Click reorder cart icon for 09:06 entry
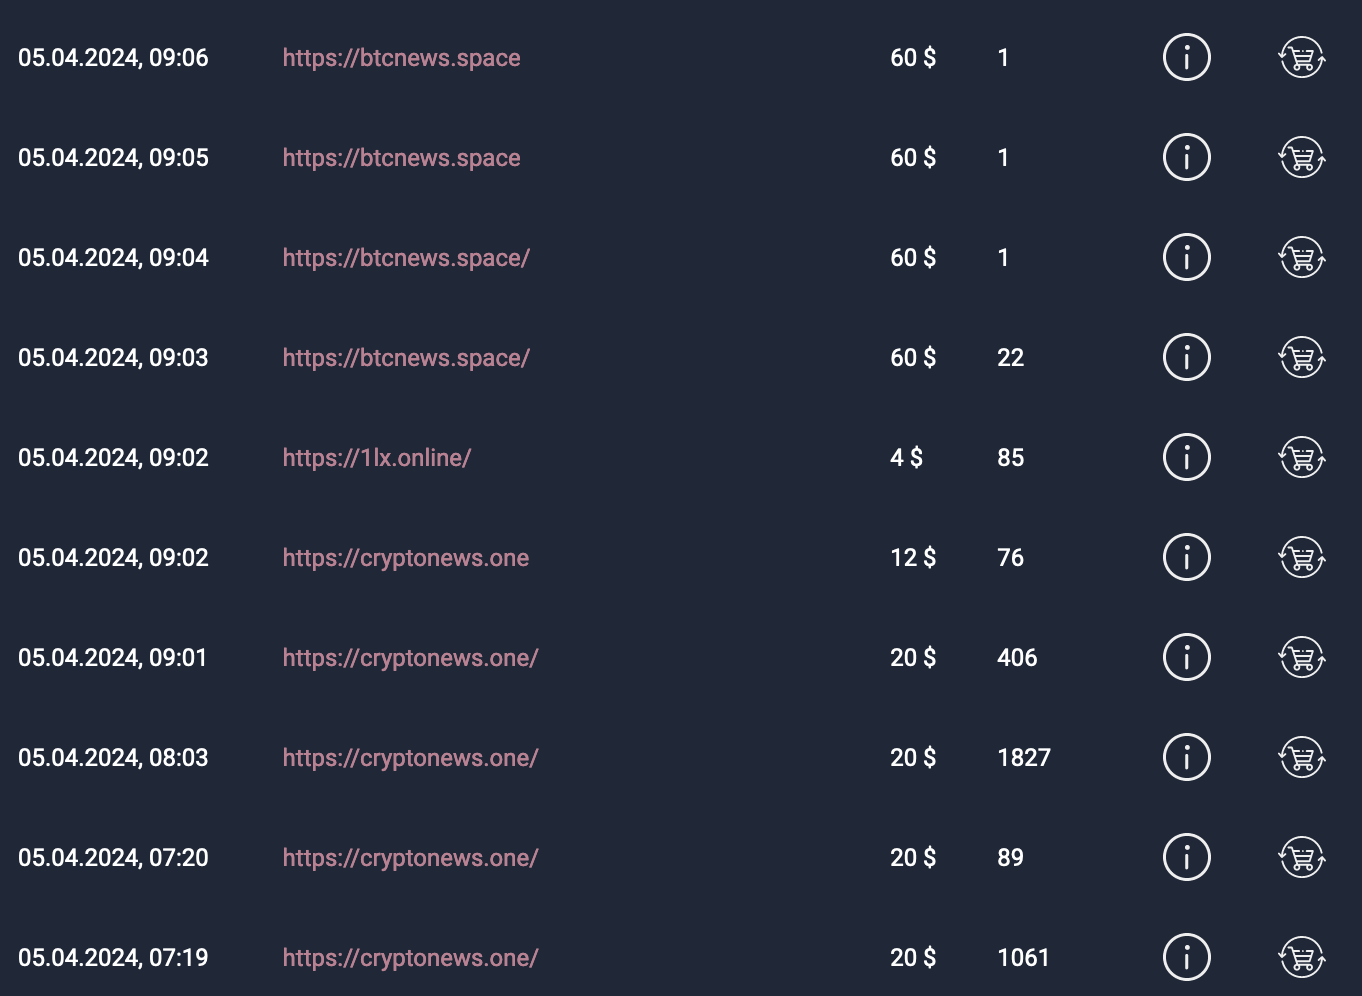 (1302, 57)
